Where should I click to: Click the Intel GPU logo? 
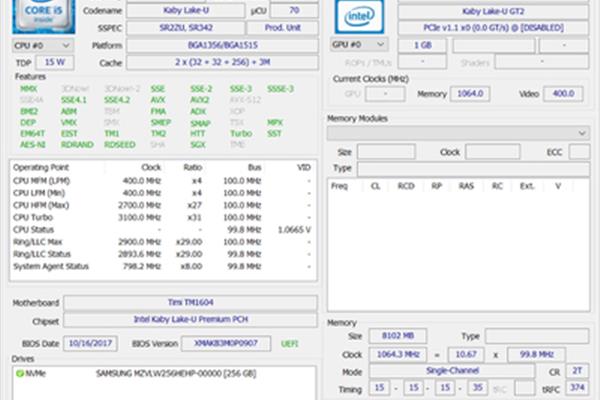[359, 17]
